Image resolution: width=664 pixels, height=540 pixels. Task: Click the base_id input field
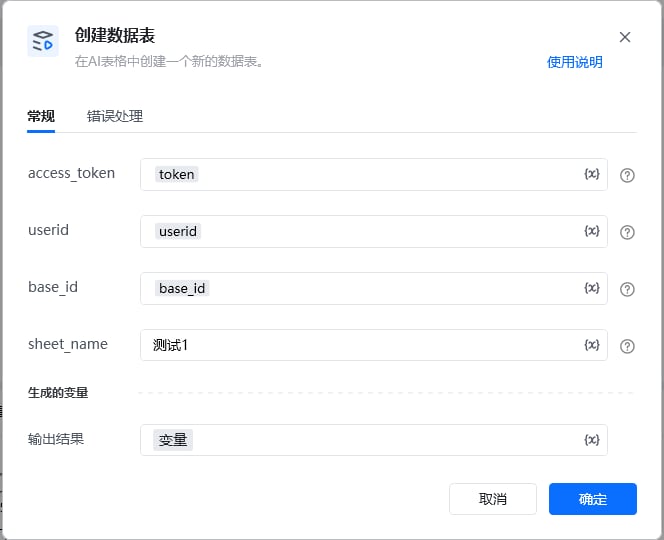click(x=374, y=288)
